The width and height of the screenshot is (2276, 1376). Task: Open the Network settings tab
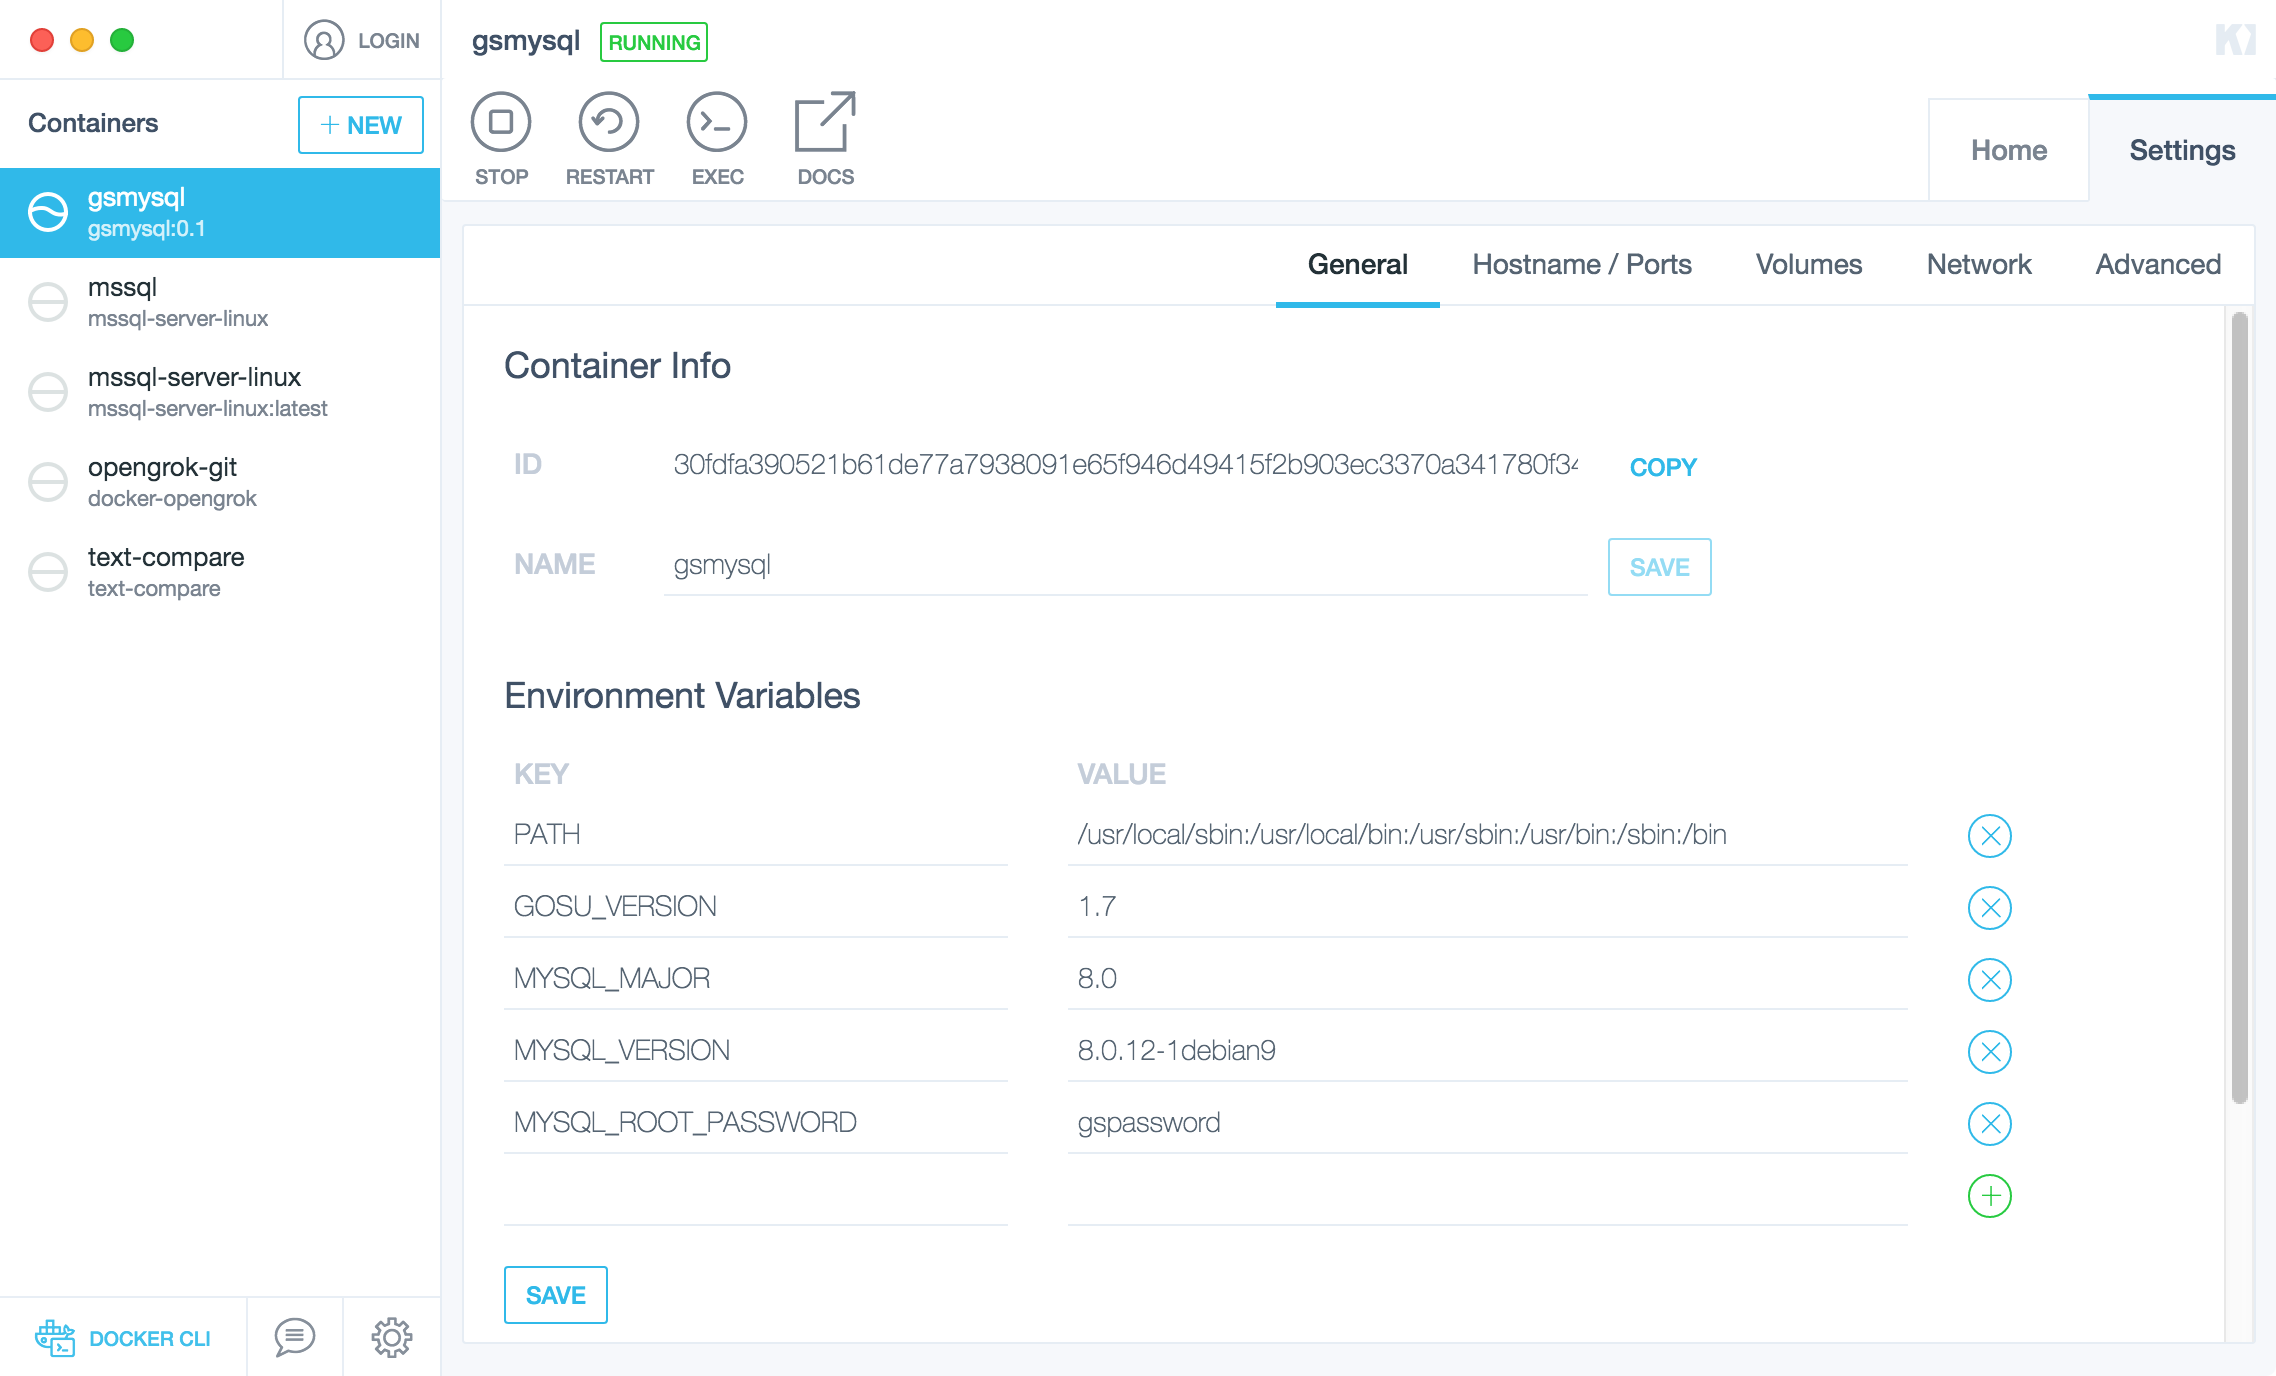point(1978,262)
